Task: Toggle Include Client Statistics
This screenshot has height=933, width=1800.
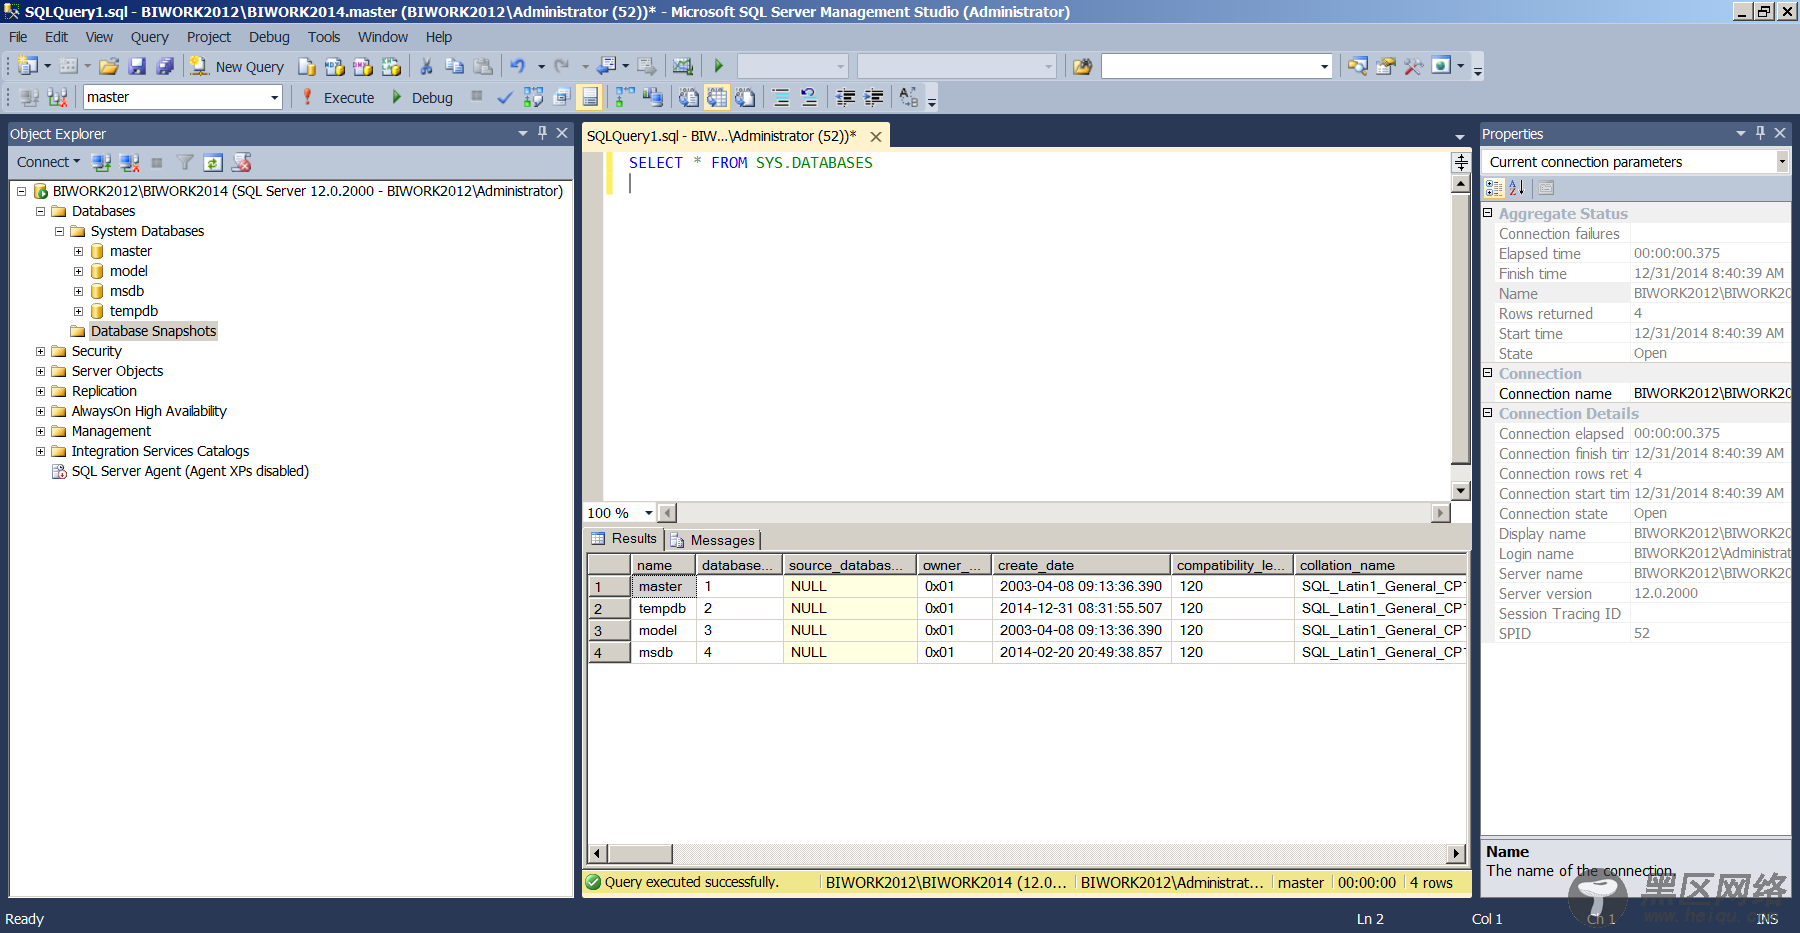Action: click(x=653, y=98)
